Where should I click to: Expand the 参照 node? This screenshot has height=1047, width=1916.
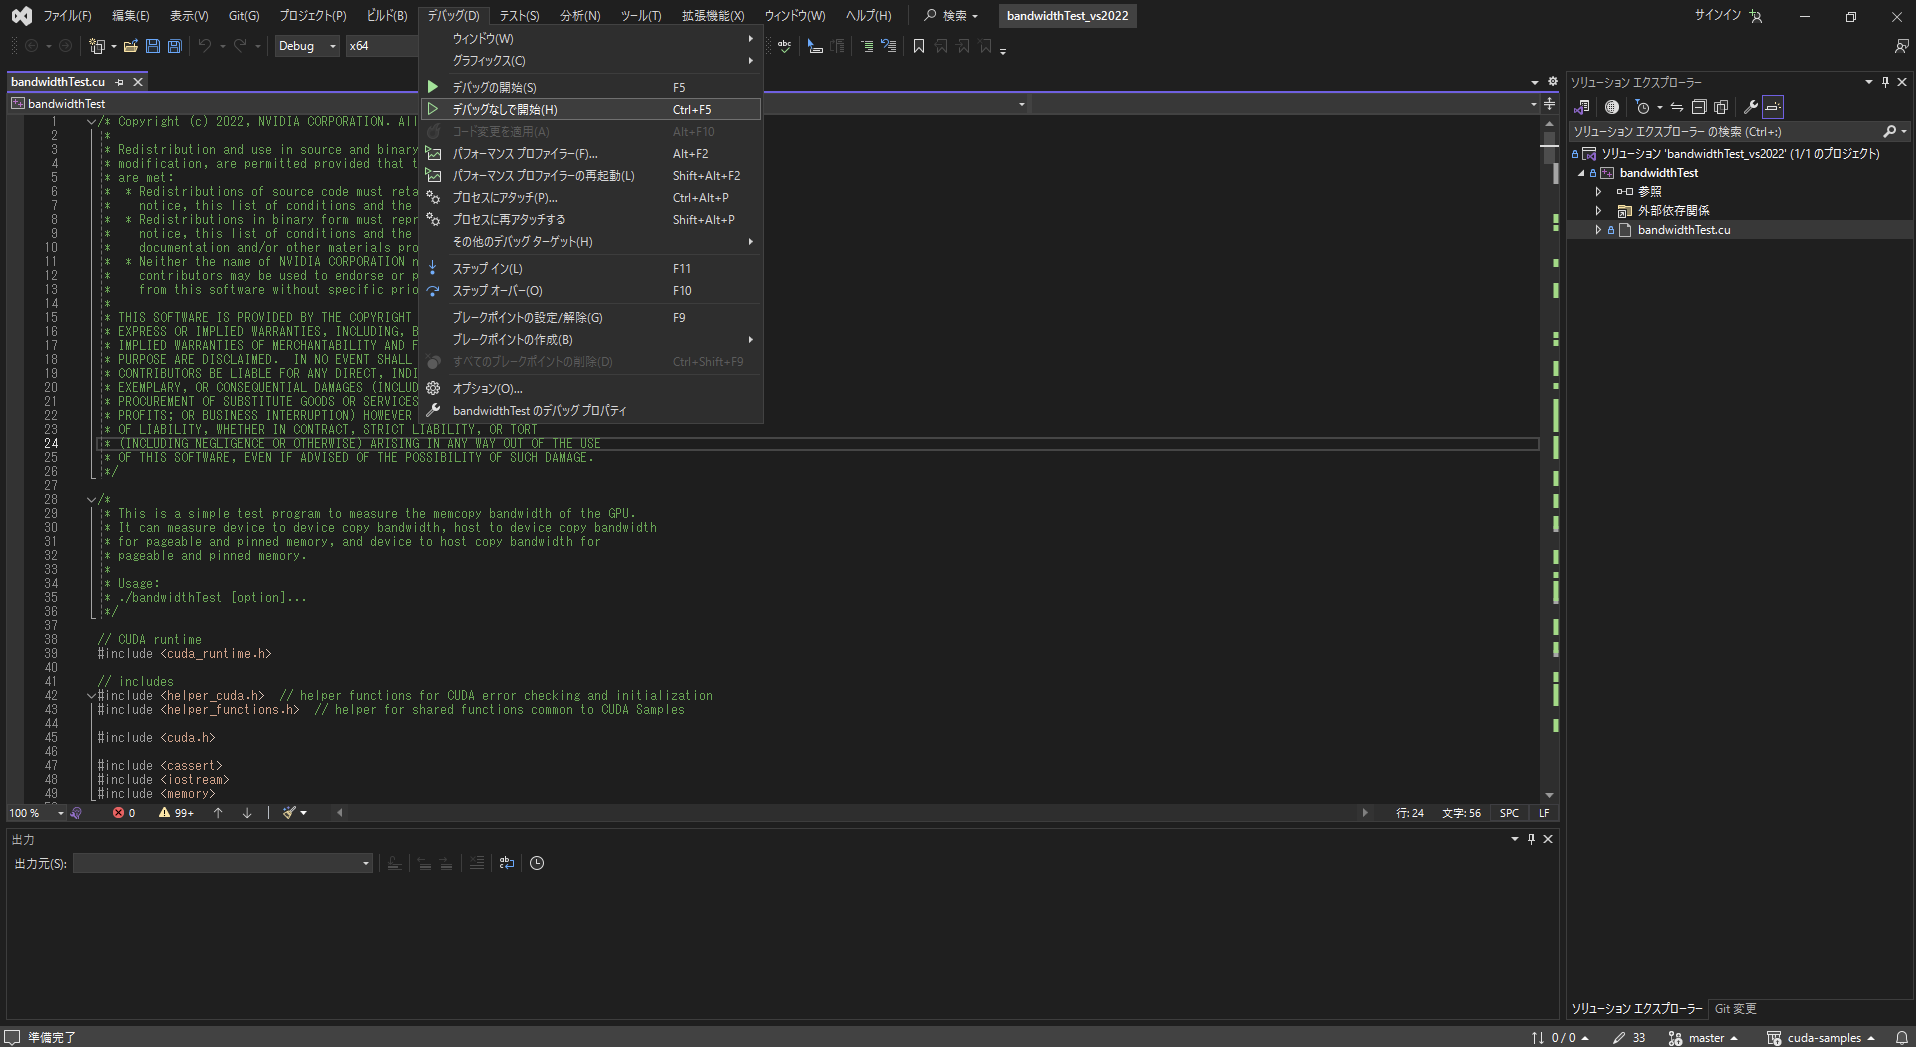pyautogui.click(x=1598, y=192)
